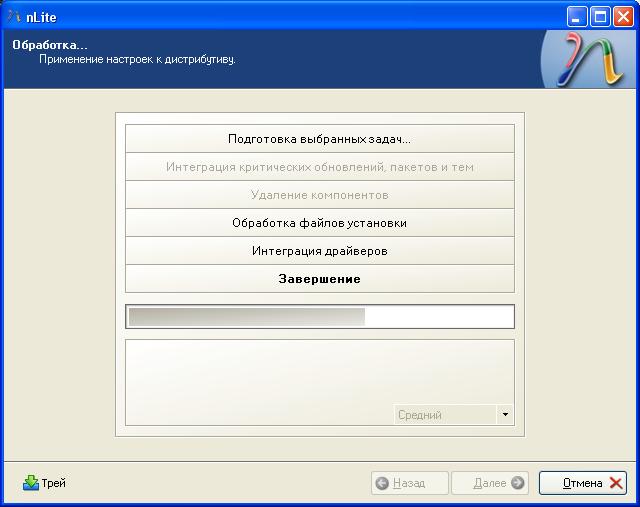The height and width of the screenshot is (507, 640).
Task: Click the processing progress bar
Action: pos(320,316)
